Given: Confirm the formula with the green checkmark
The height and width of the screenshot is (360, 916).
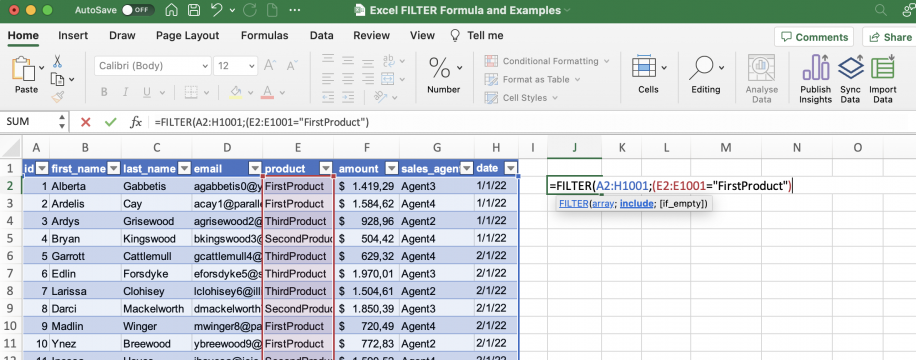Looking at the screenshot, I should pyautogui.click(x=110, y=122).
